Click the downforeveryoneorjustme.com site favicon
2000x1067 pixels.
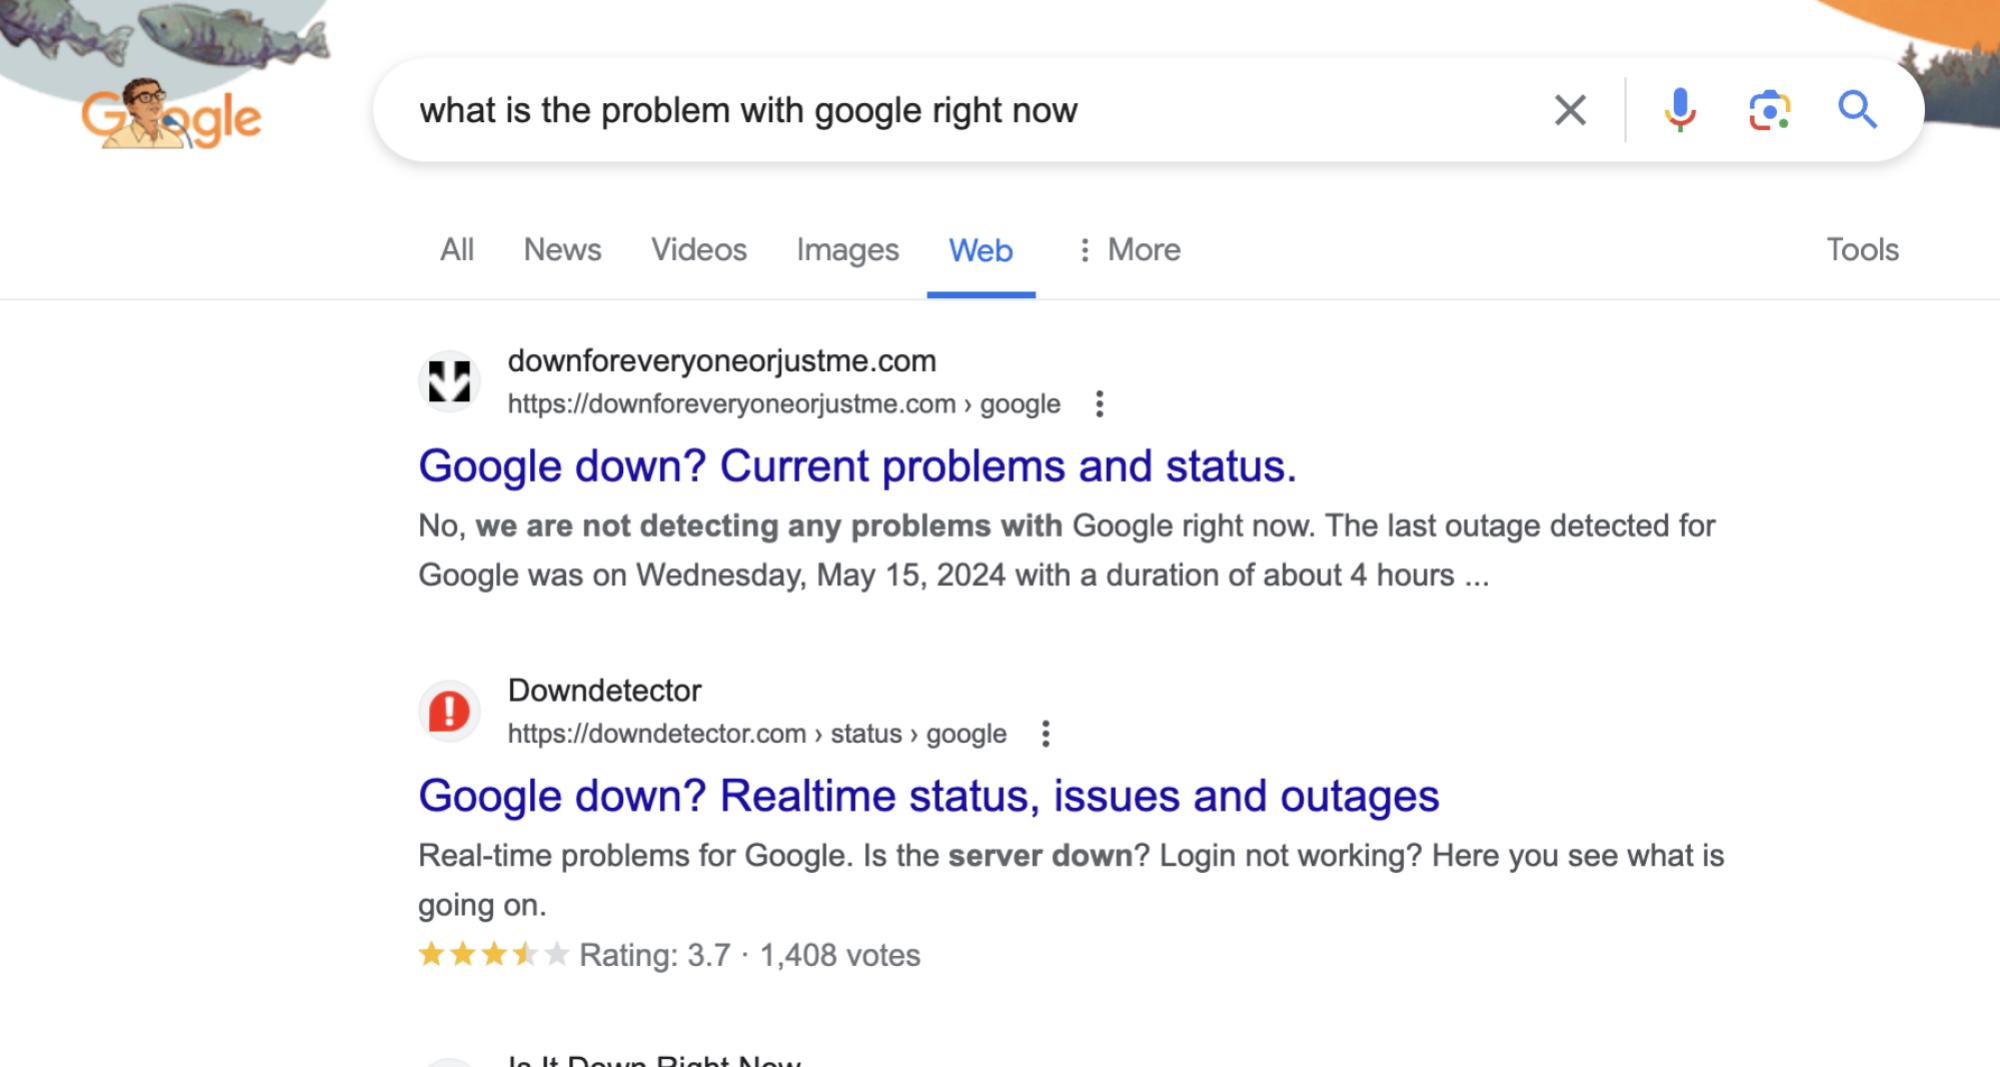pos(449,380)
